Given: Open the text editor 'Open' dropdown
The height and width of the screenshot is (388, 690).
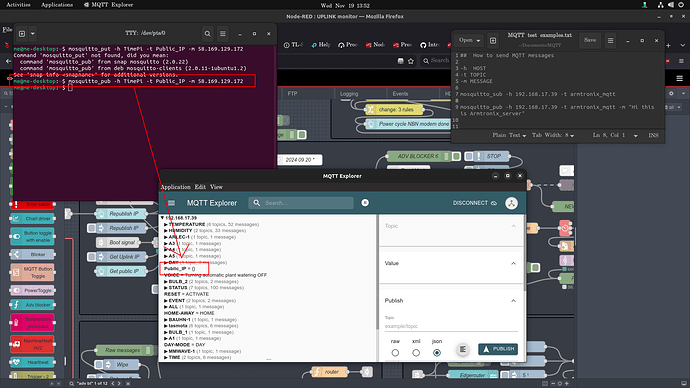Looking at the screenshot, I should point(469,40).
